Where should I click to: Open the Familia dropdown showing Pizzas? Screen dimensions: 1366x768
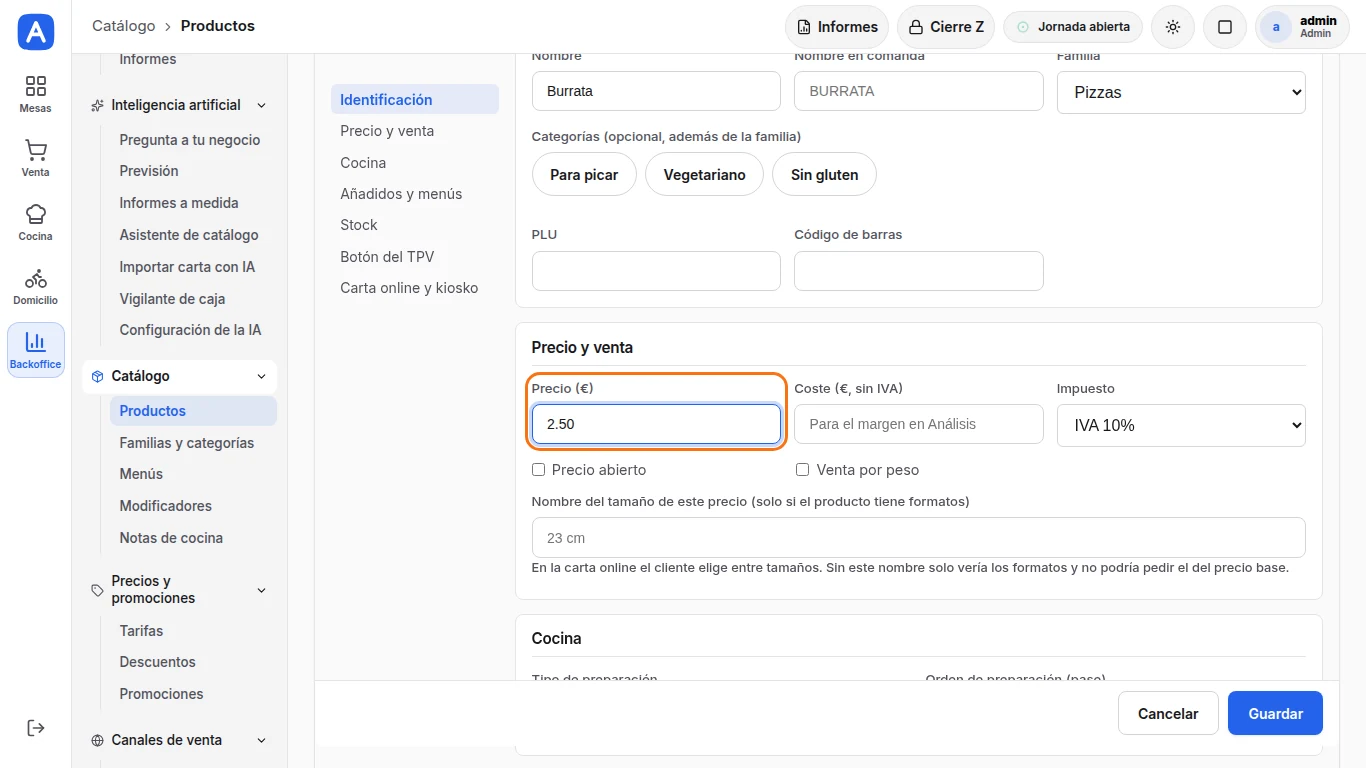(1181, 92)
